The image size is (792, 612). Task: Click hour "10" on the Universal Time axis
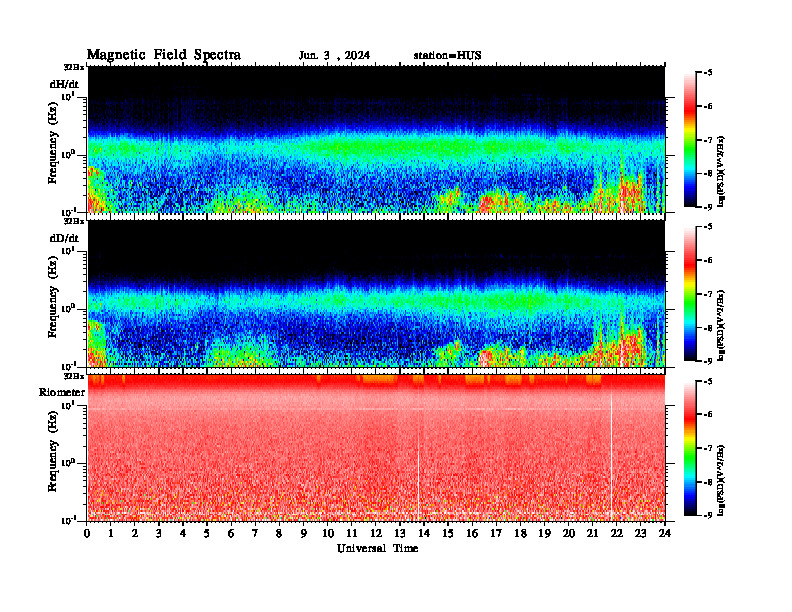point(328,534)
